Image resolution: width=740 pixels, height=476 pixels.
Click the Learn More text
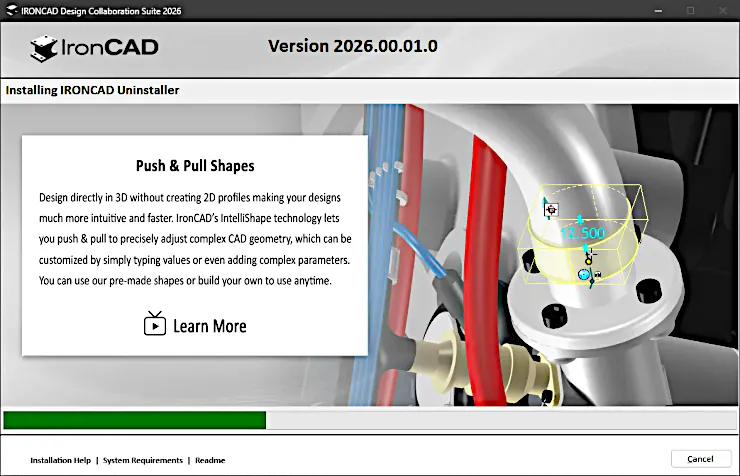coord(210,326)
